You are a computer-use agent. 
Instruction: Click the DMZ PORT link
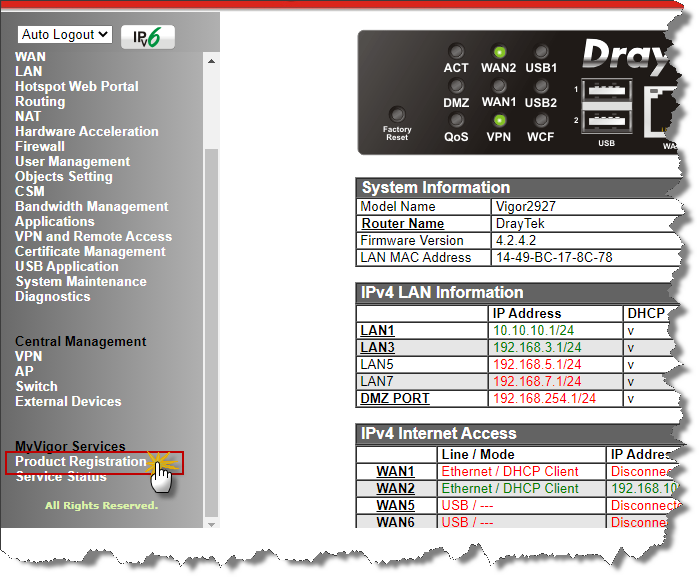pyautogui.click(x=395, y=398)
